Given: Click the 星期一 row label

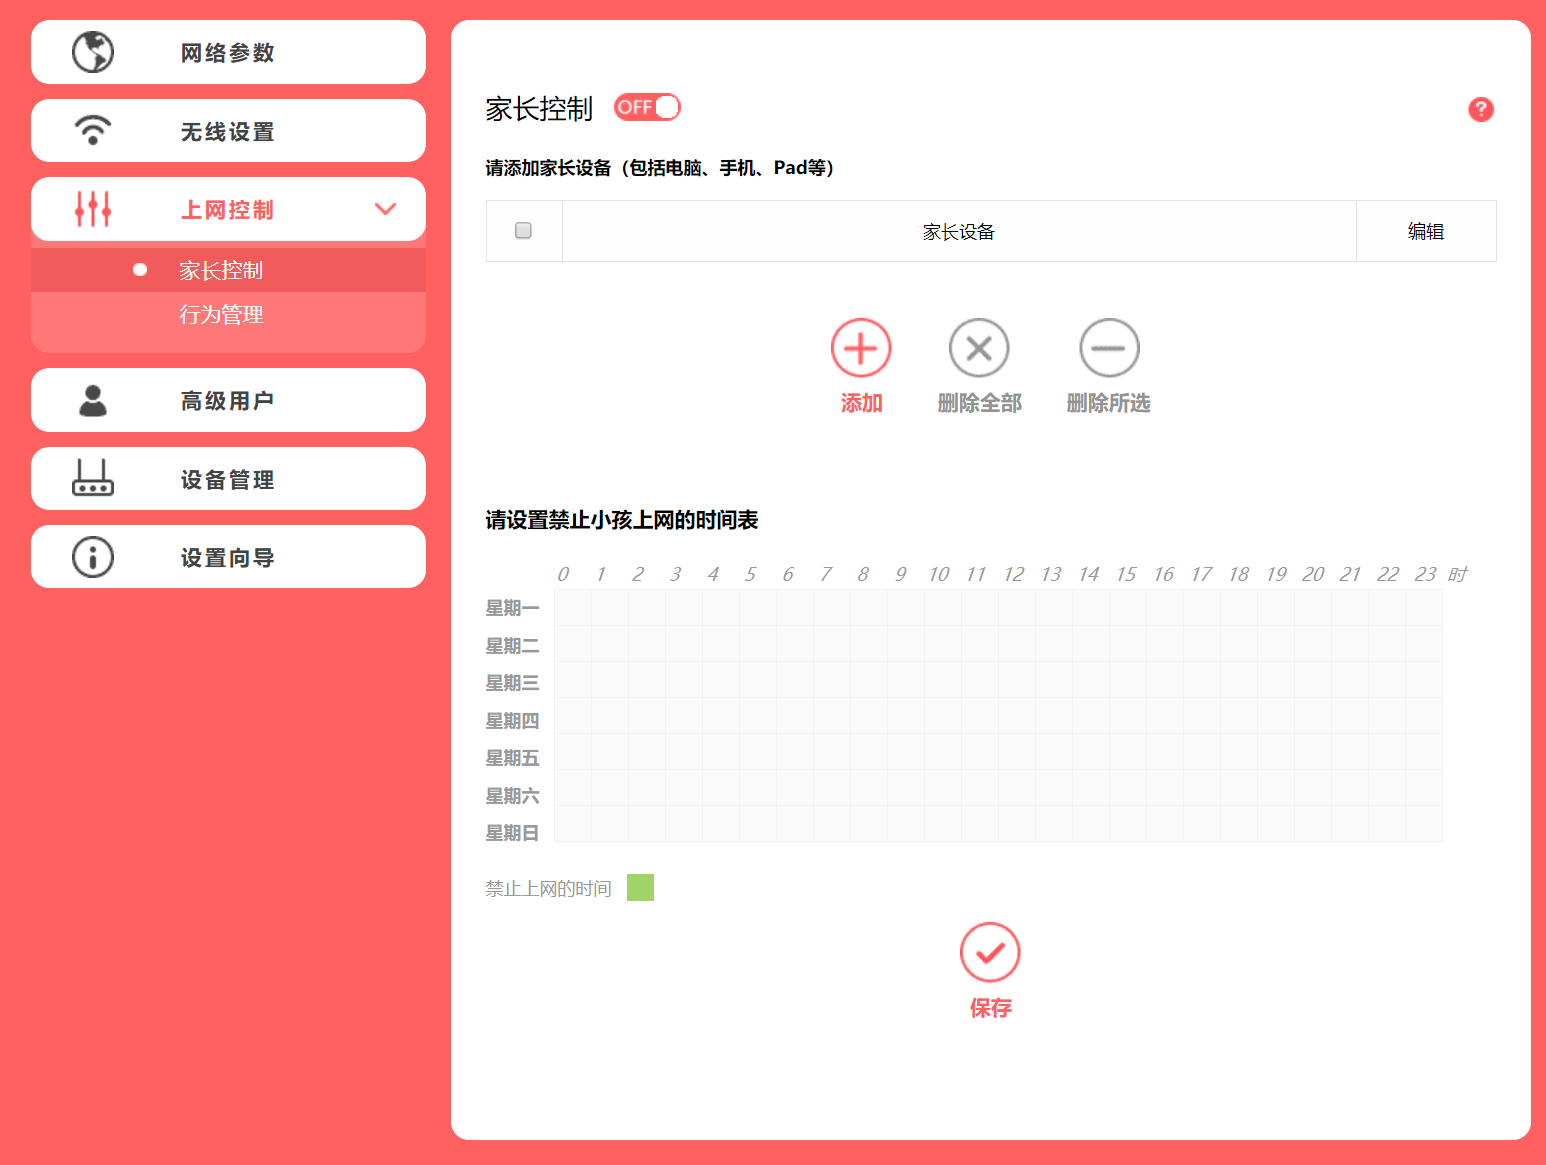Looking at the screenshot, I should pyautogui.click(x=512, y=608).
